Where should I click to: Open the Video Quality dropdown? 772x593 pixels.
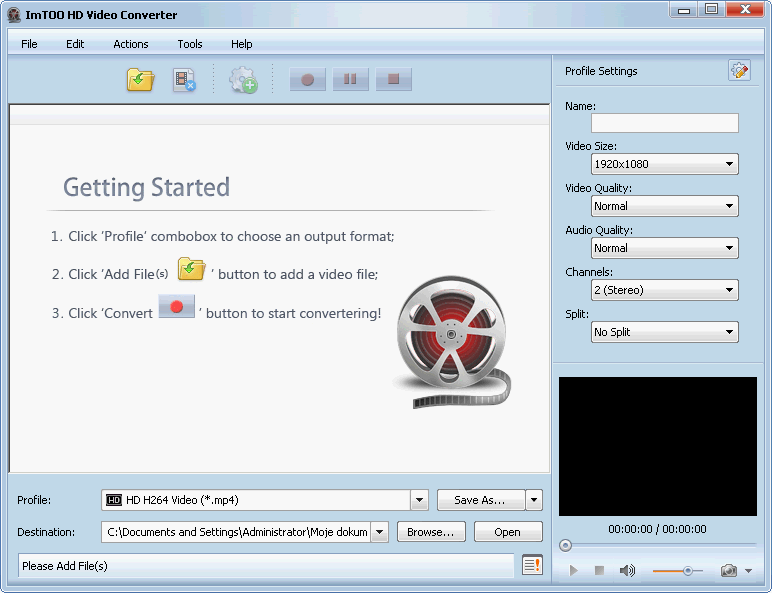(664, 206)
